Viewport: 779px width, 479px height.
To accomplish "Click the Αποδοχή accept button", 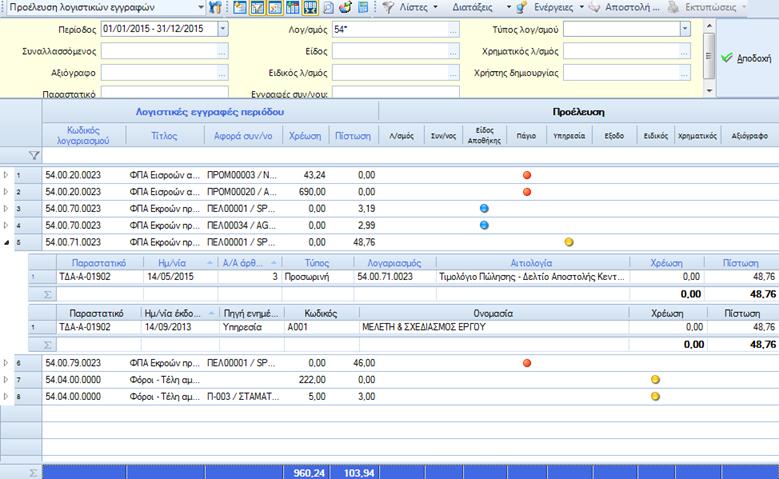I will coord(746,58).
